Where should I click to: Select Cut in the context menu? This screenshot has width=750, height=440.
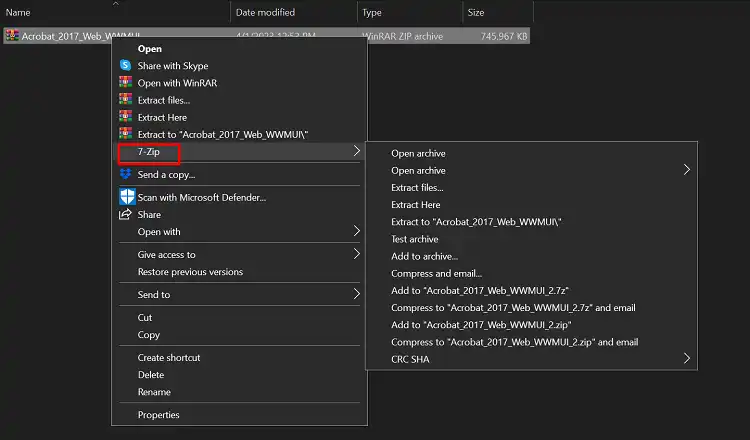click(144, 318)
